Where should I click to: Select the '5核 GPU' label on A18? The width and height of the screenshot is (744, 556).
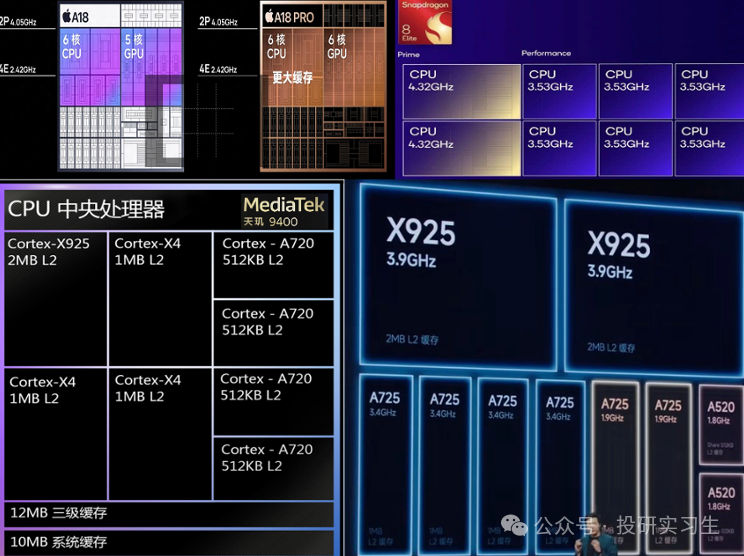pos(134,46)
